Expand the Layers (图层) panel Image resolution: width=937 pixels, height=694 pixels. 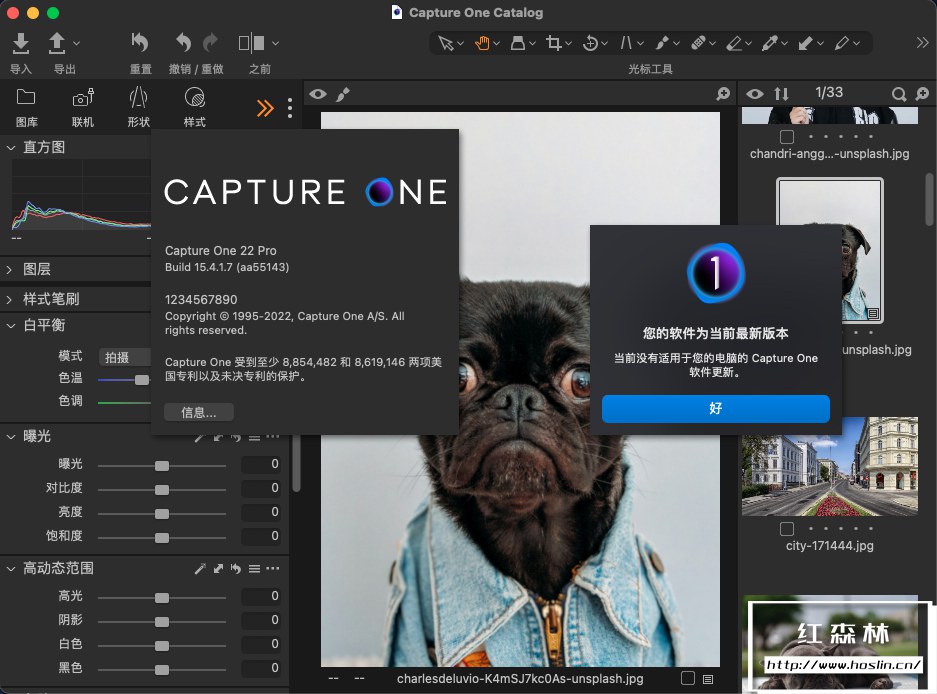click(x=11, y=269)
